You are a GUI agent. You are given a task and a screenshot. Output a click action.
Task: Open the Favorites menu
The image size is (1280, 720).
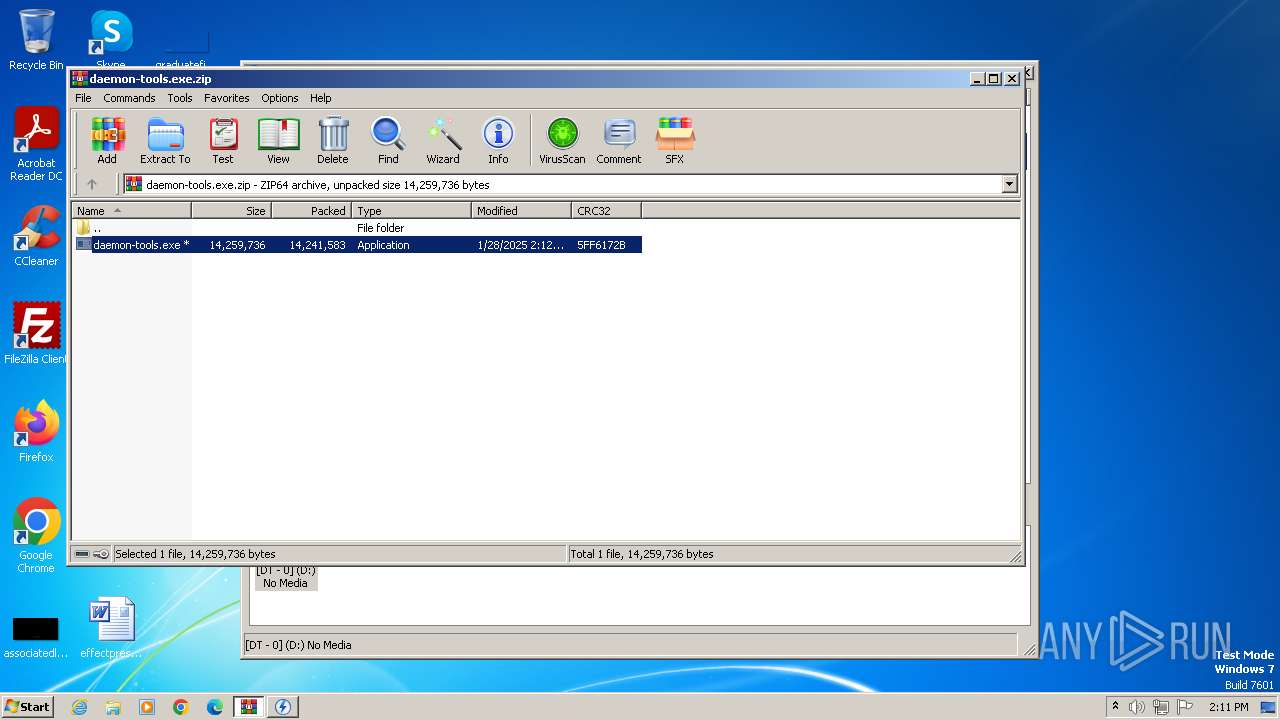(227, 98)
